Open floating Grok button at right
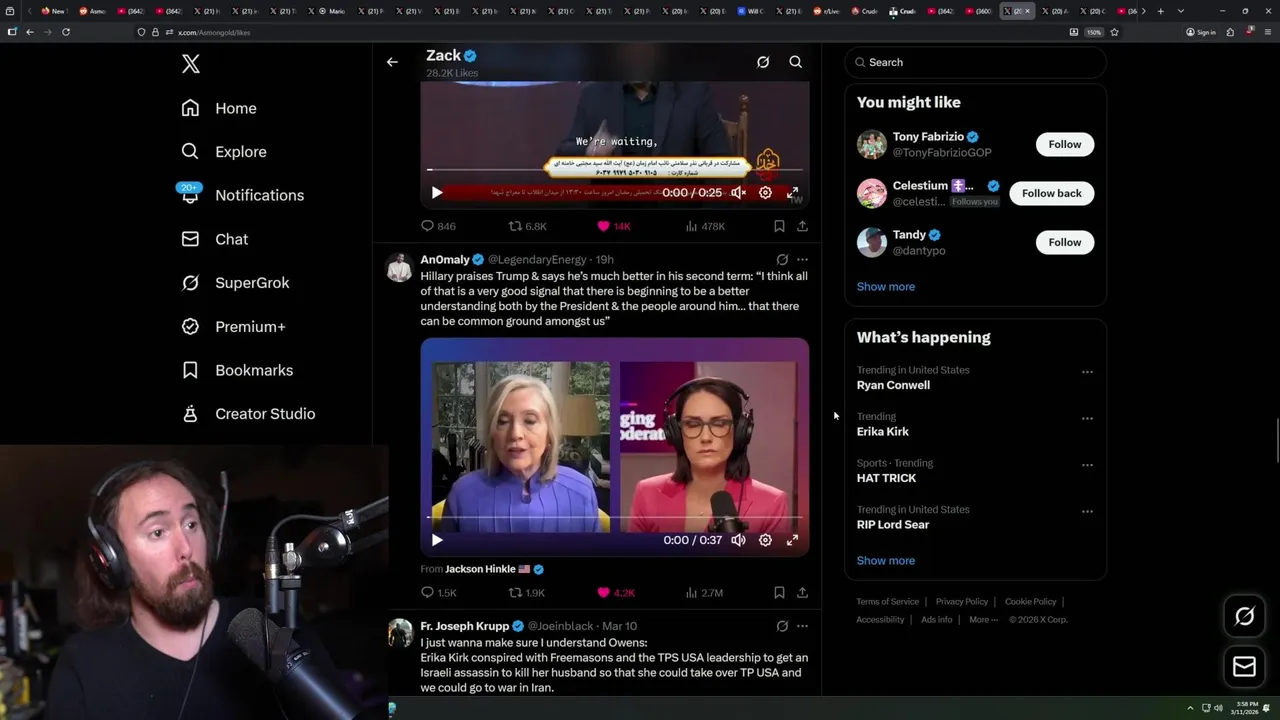Image resolution: width=1280 pixels, height=720 pixels. click(x=1244, y=617)
